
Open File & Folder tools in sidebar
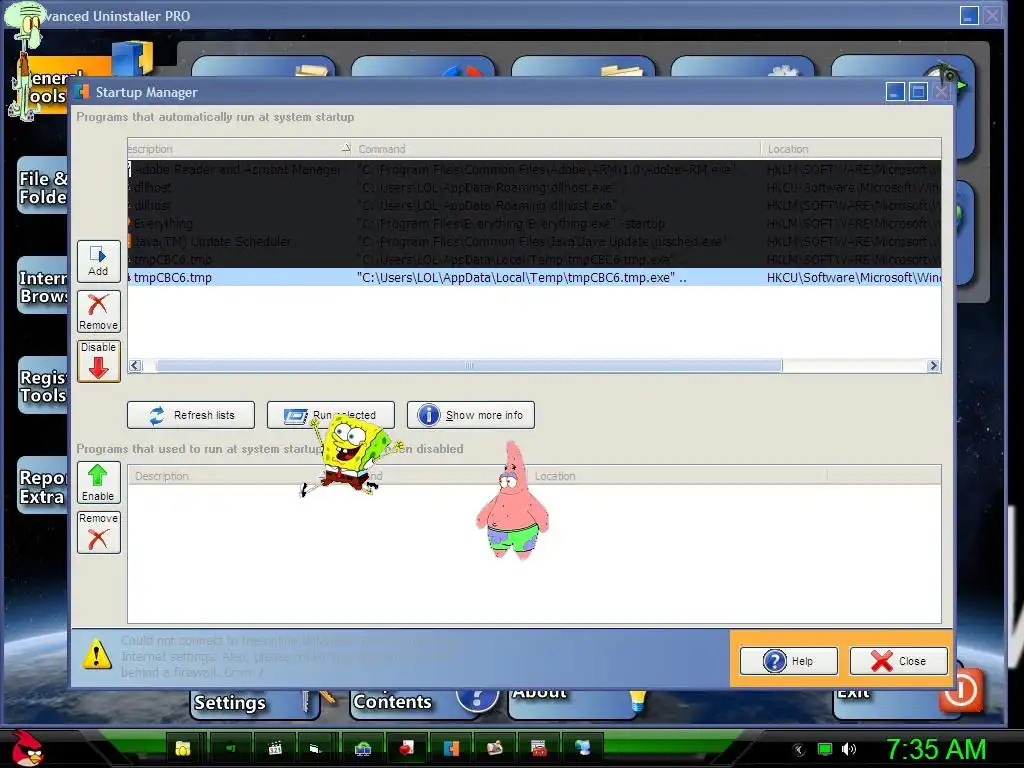pos(42,187)
